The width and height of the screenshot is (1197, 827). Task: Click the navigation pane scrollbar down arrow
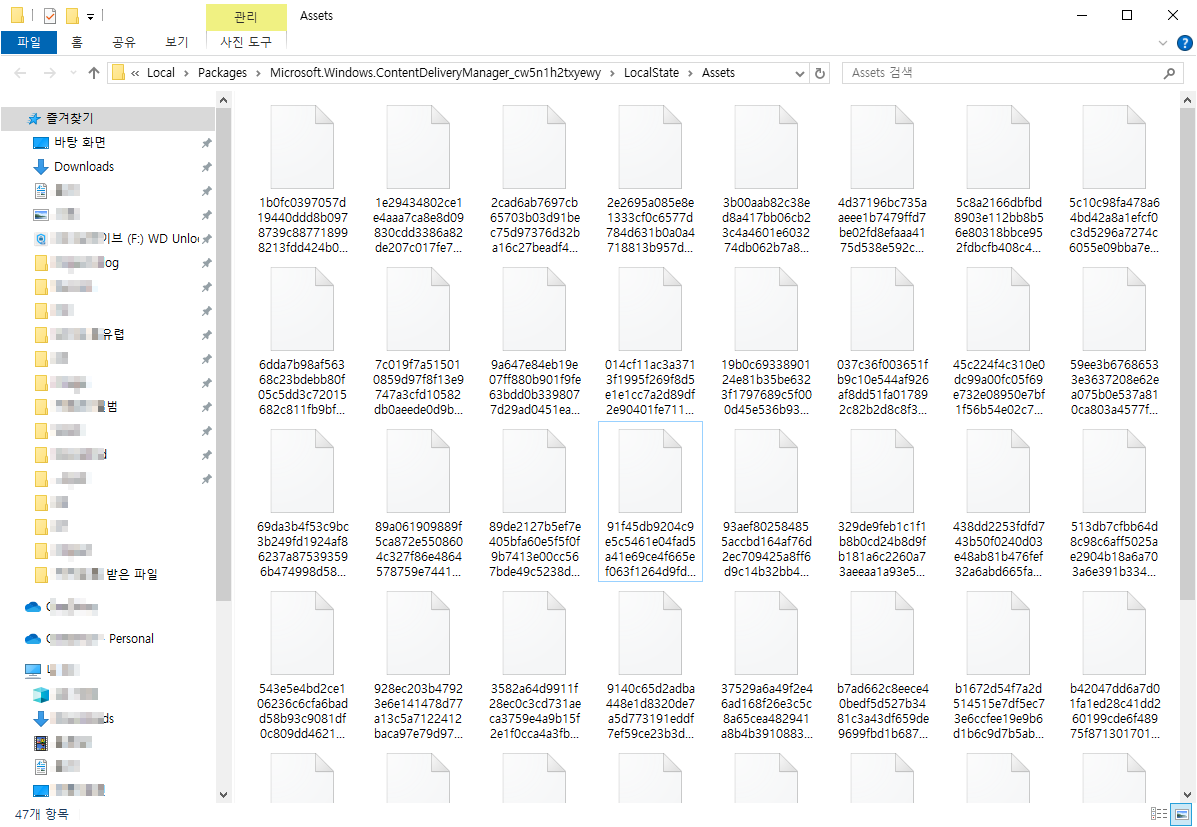[x=223, y=795]
